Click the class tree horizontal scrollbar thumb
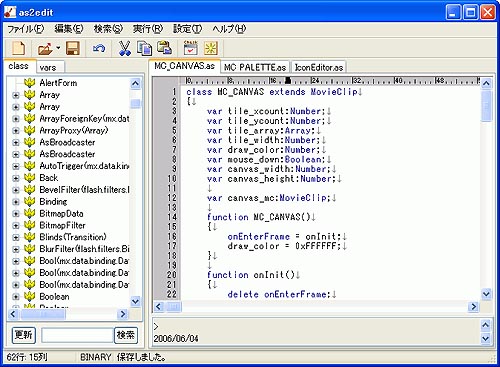Viewport: 500px width, 367px height. [x=43, y=314]
